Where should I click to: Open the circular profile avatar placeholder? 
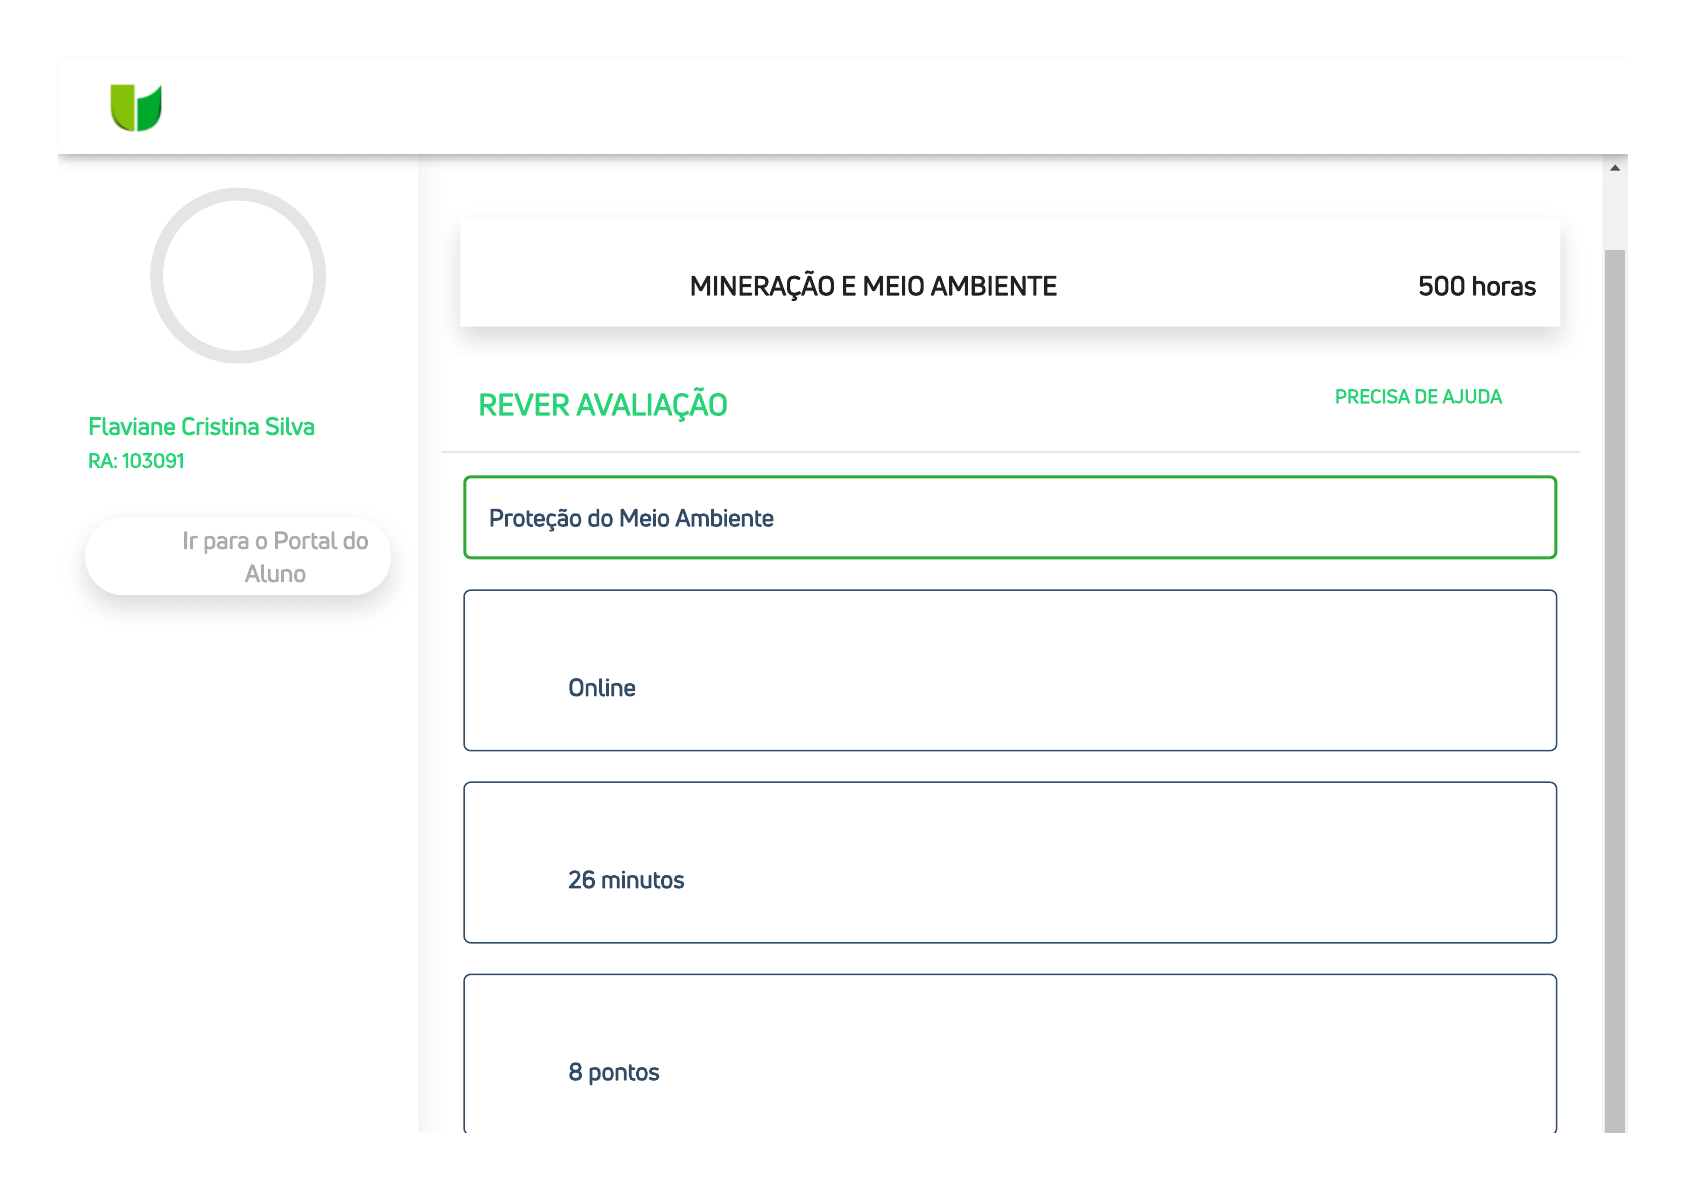pyautogui.click(x=238, y=276)
